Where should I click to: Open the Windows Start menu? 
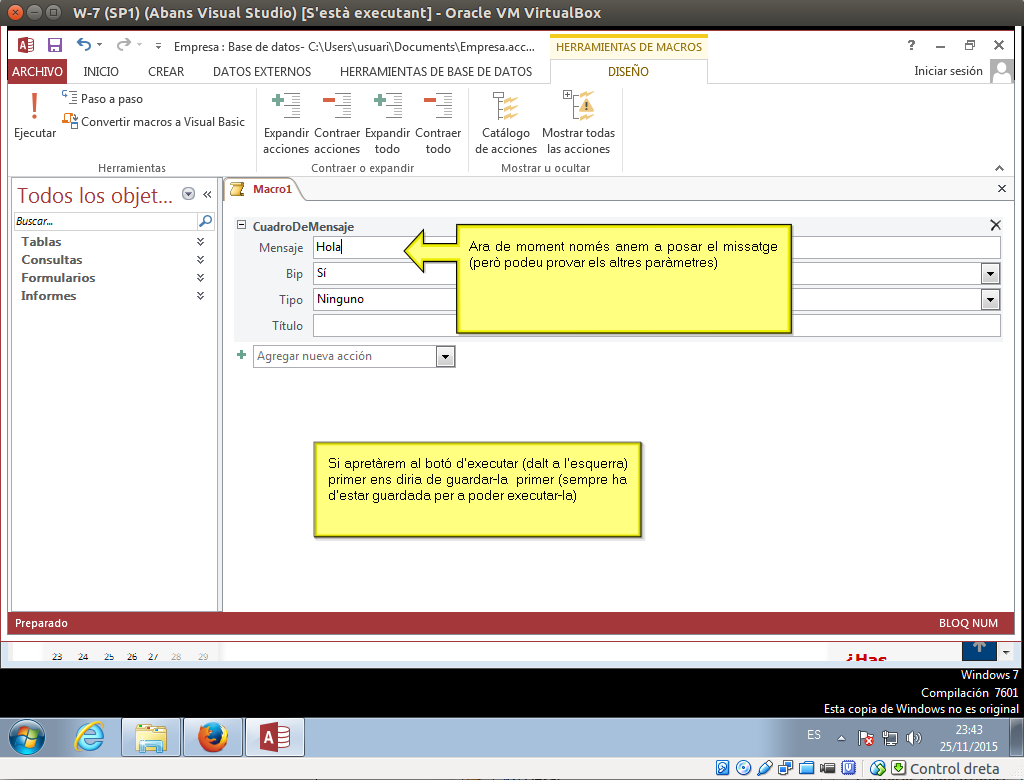click(x=27, y=738)
